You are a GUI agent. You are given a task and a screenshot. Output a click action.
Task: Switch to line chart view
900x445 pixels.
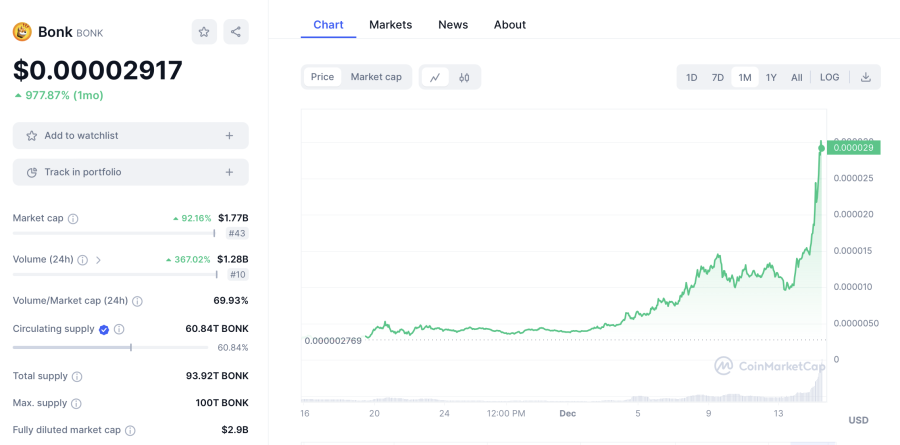pos(435,77)
